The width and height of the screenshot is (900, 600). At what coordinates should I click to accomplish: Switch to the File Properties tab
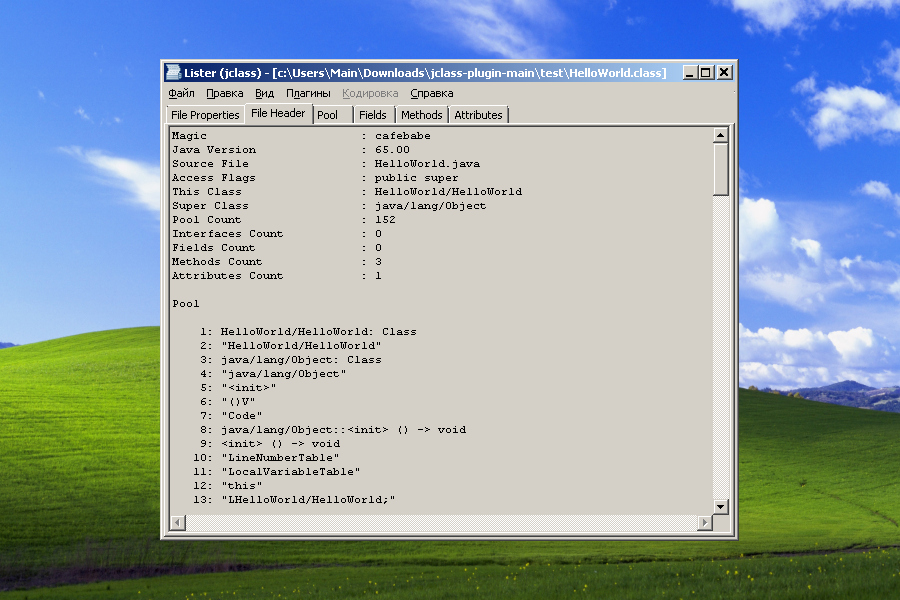pos(205,115)
